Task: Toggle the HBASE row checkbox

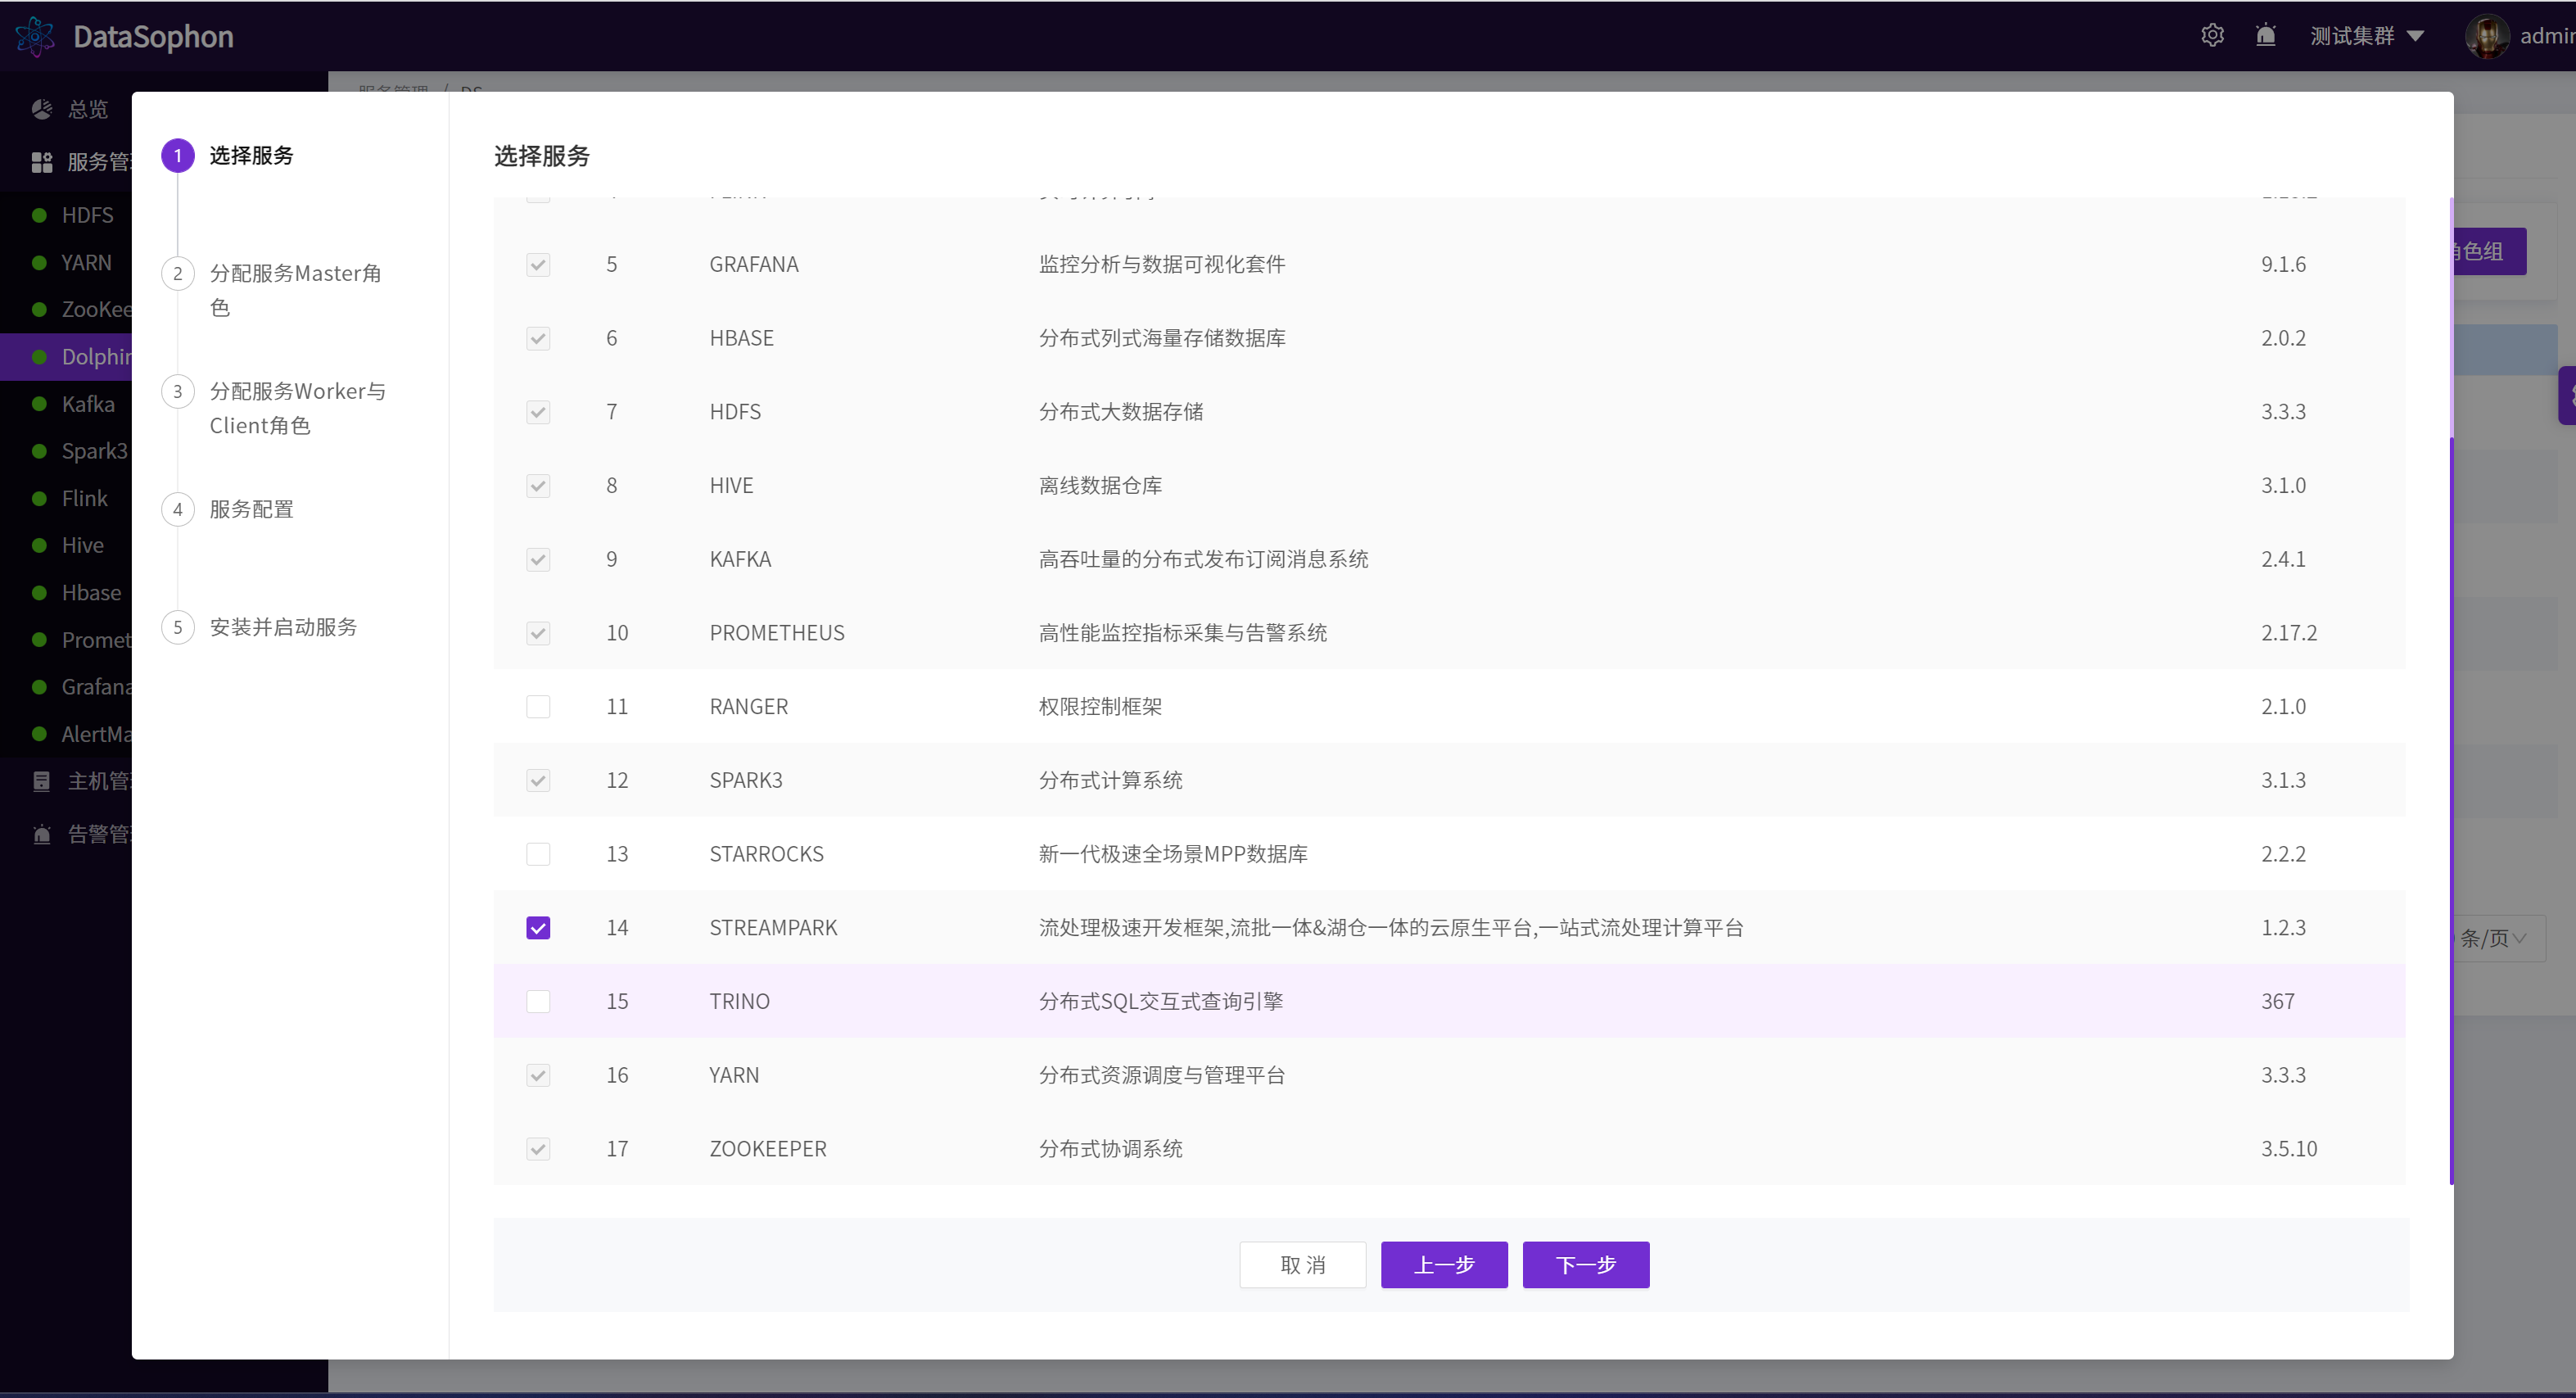Action: click(538, 338)
